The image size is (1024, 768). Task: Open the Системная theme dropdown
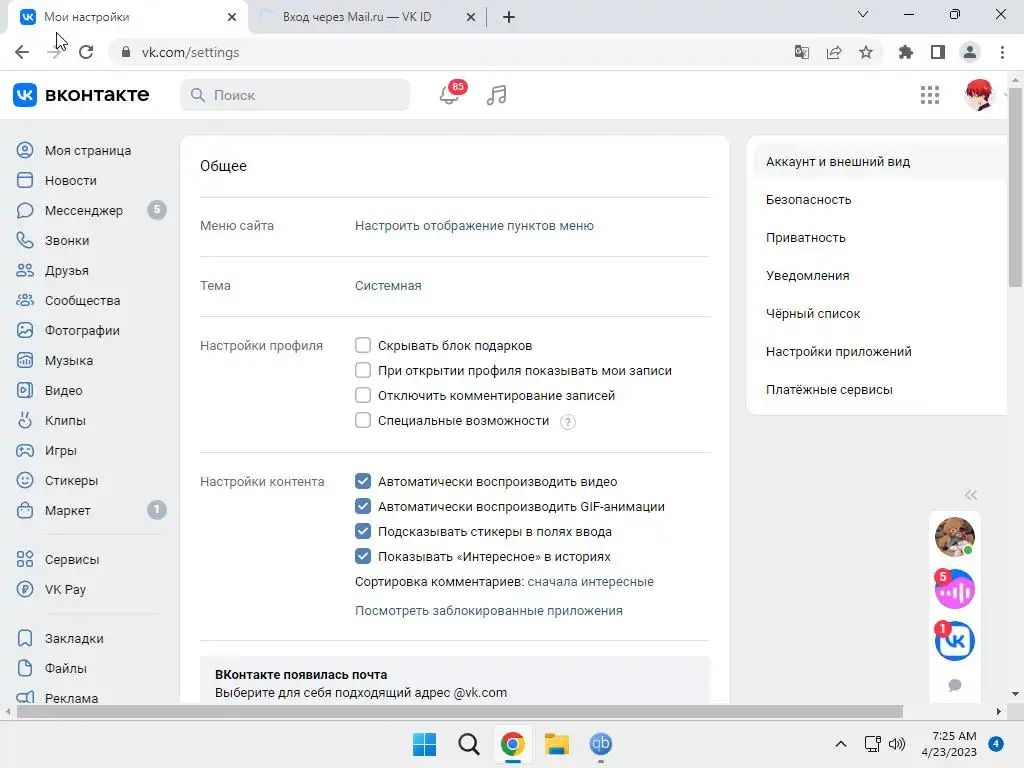388,285
